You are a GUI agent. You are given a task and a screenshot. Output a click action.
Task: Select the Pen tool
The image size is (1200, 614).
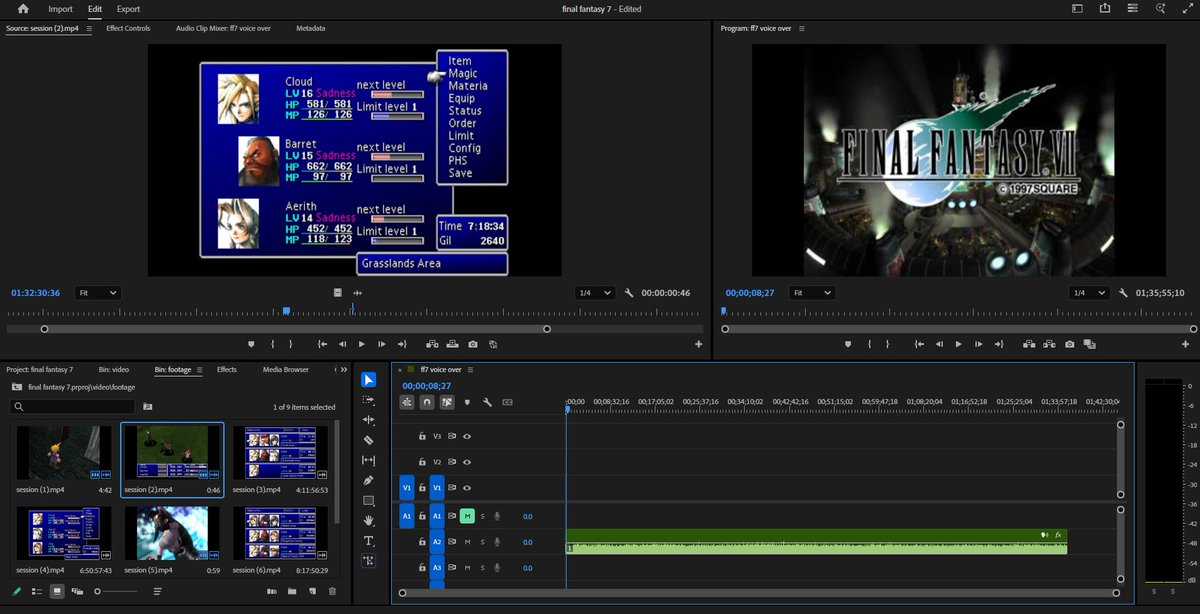[368, 480]
